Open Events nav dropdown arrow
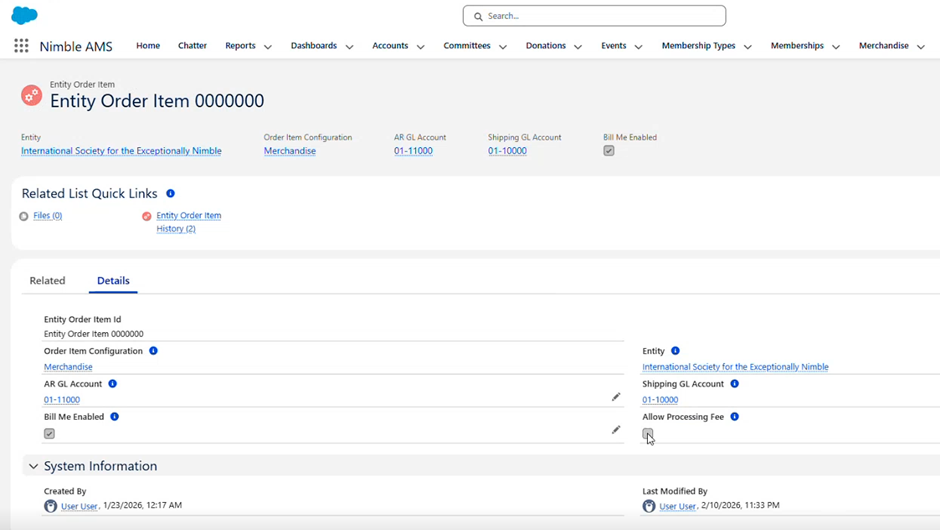The height and width of the screenshot is (530, 940). point(638,46)
